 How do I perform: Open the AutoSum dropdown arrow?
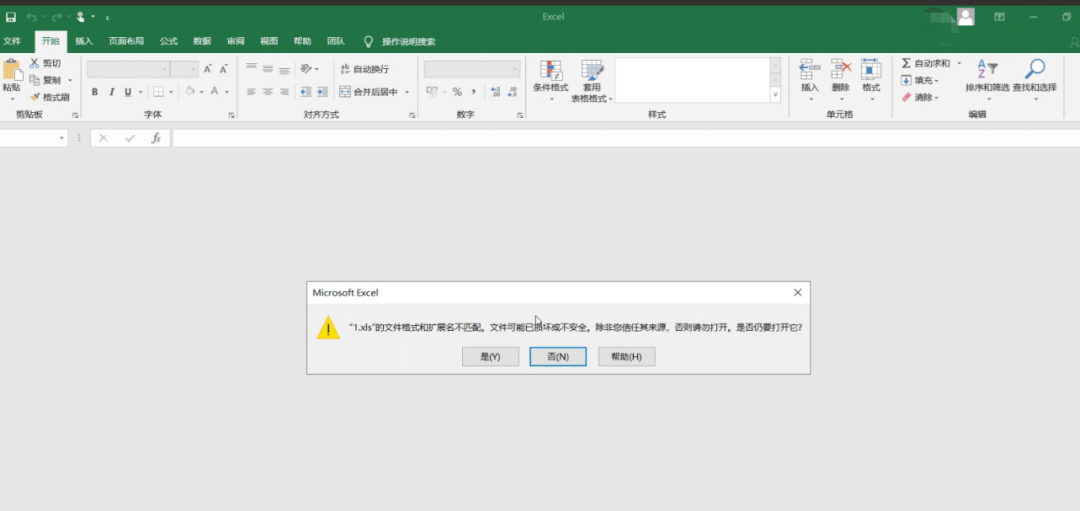pyautogui.click(x=959, y=63)
